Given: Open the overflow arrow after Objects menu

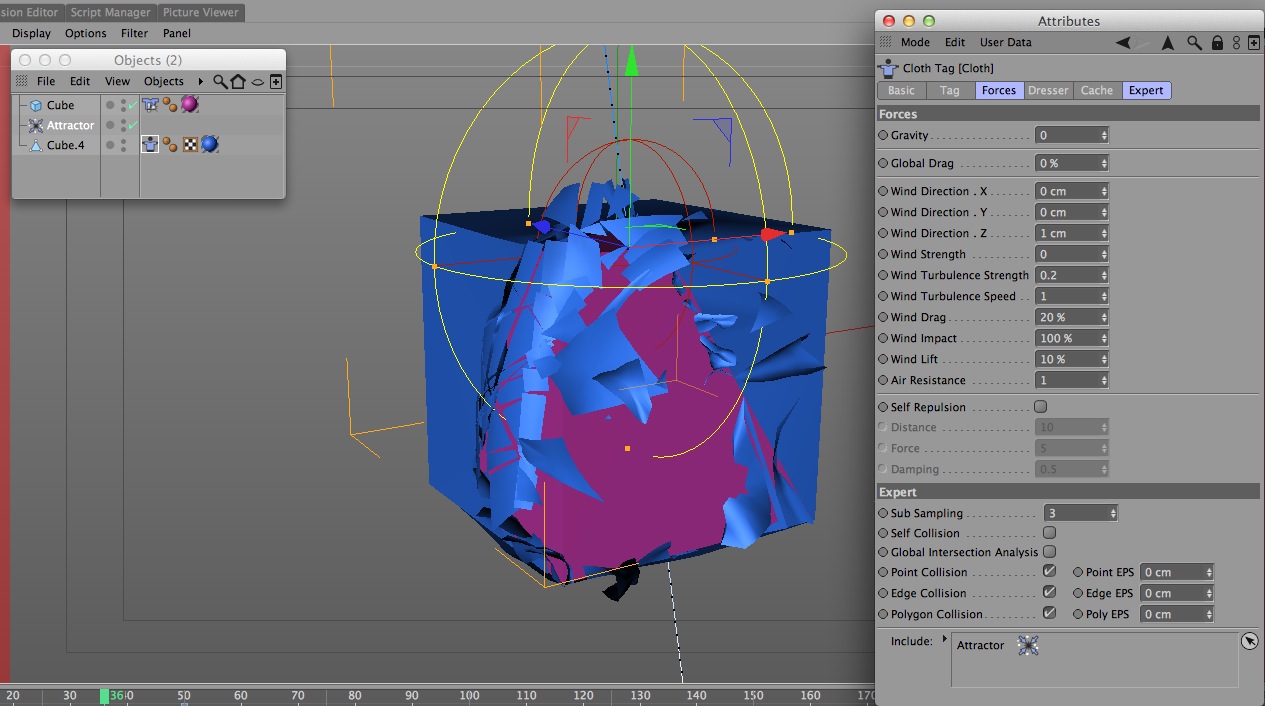Looking at the screenshot, I should point(200,82).
